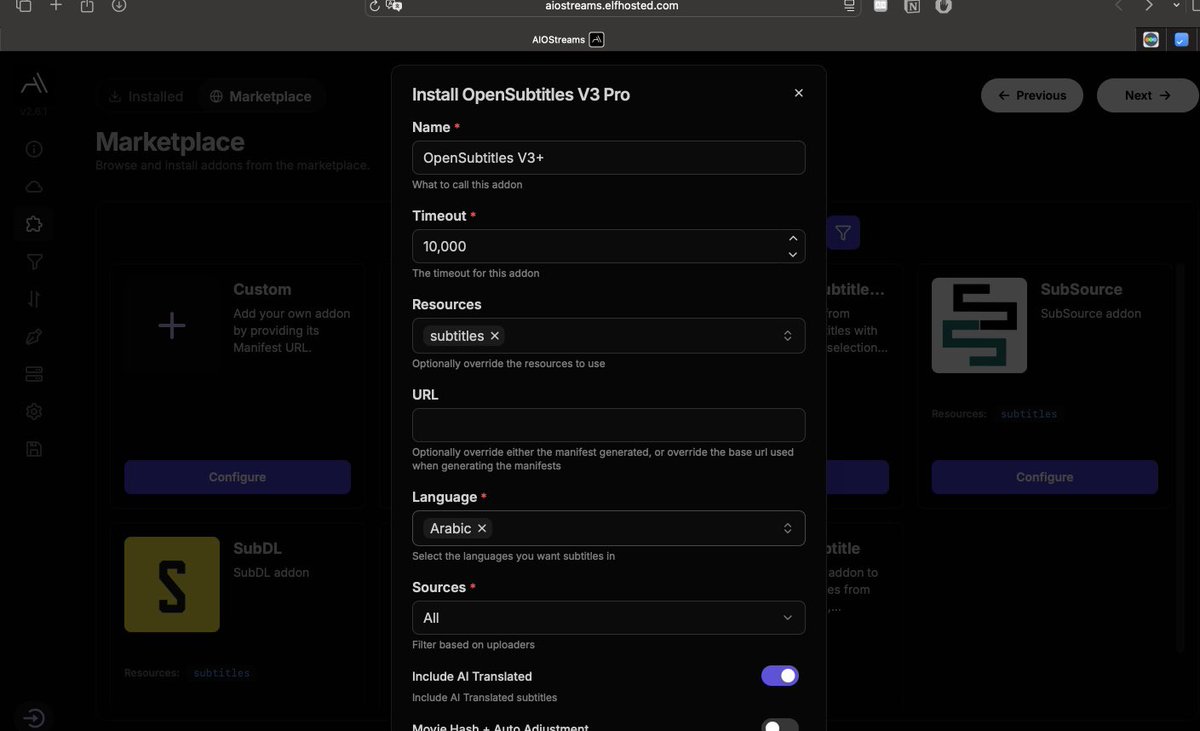Reload the page with the browser refresh icon
This screenshot has width=1200, height=731.
374,6
